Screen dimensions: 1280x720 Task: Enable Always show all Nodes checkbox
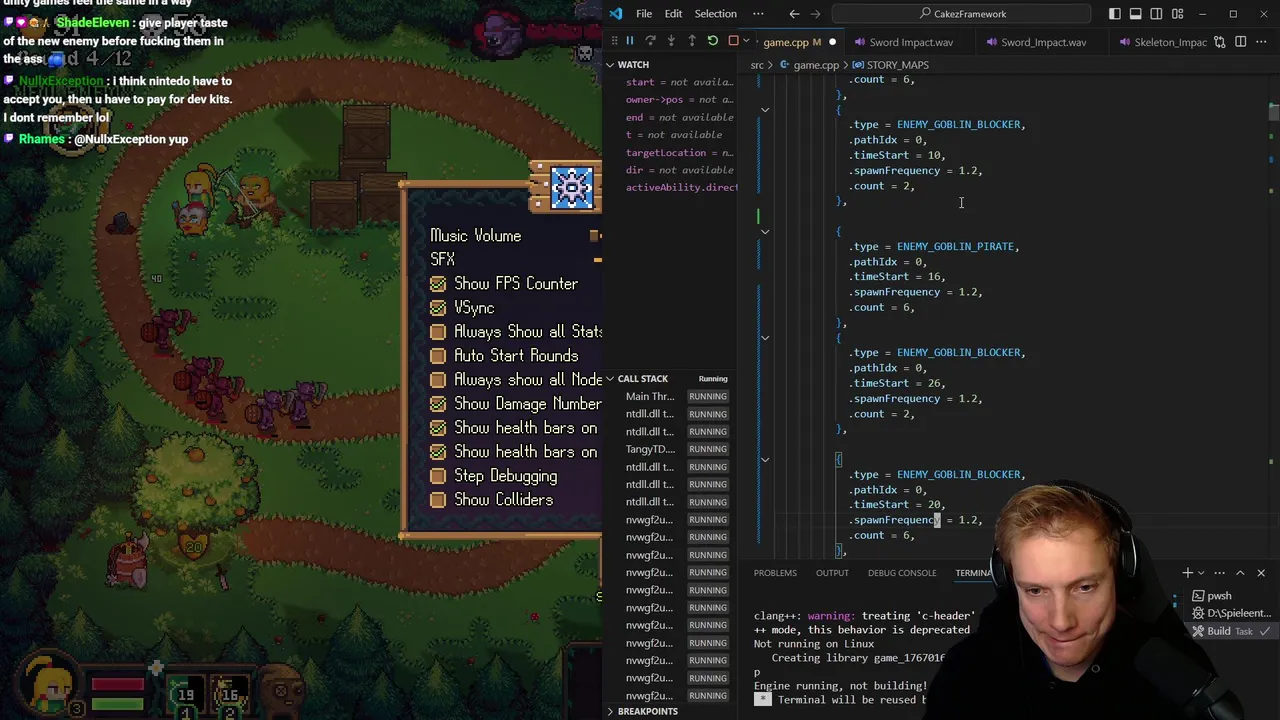point(438,380)
